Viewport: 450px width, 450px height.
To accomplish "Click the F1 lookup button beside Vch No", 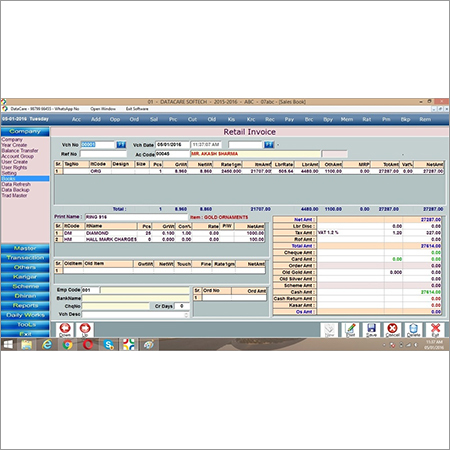I will 121,145.
